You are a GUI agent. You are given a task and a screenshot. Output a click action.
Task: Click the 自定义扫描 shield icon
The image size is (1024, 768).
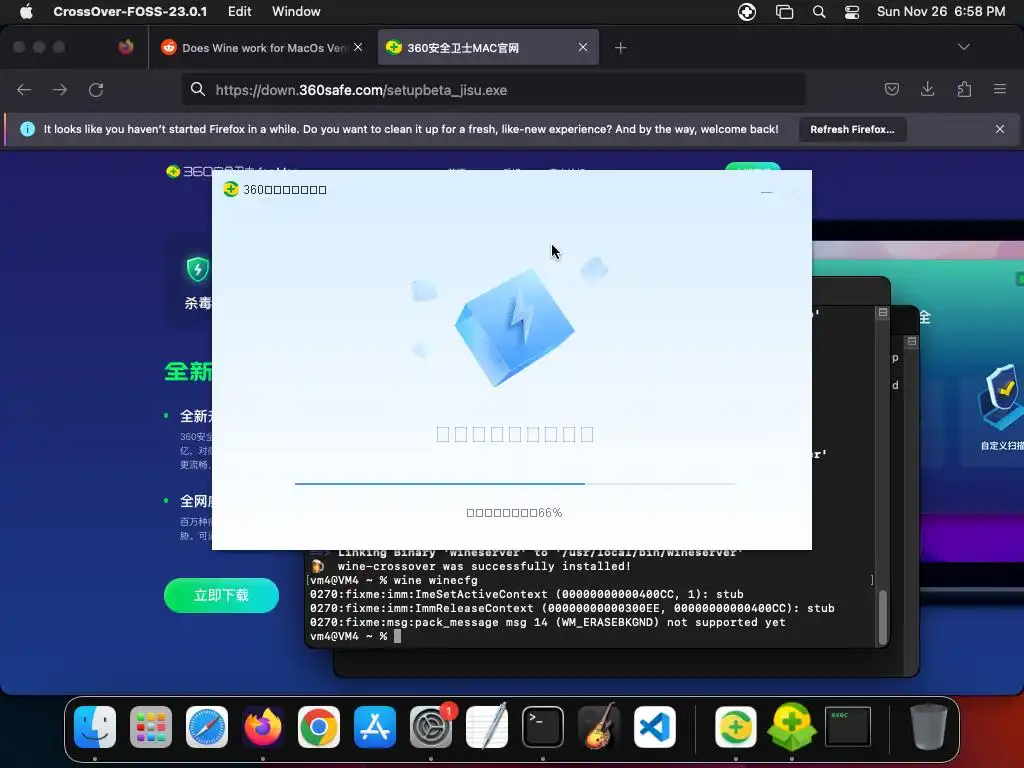(x=1000, y=395)
